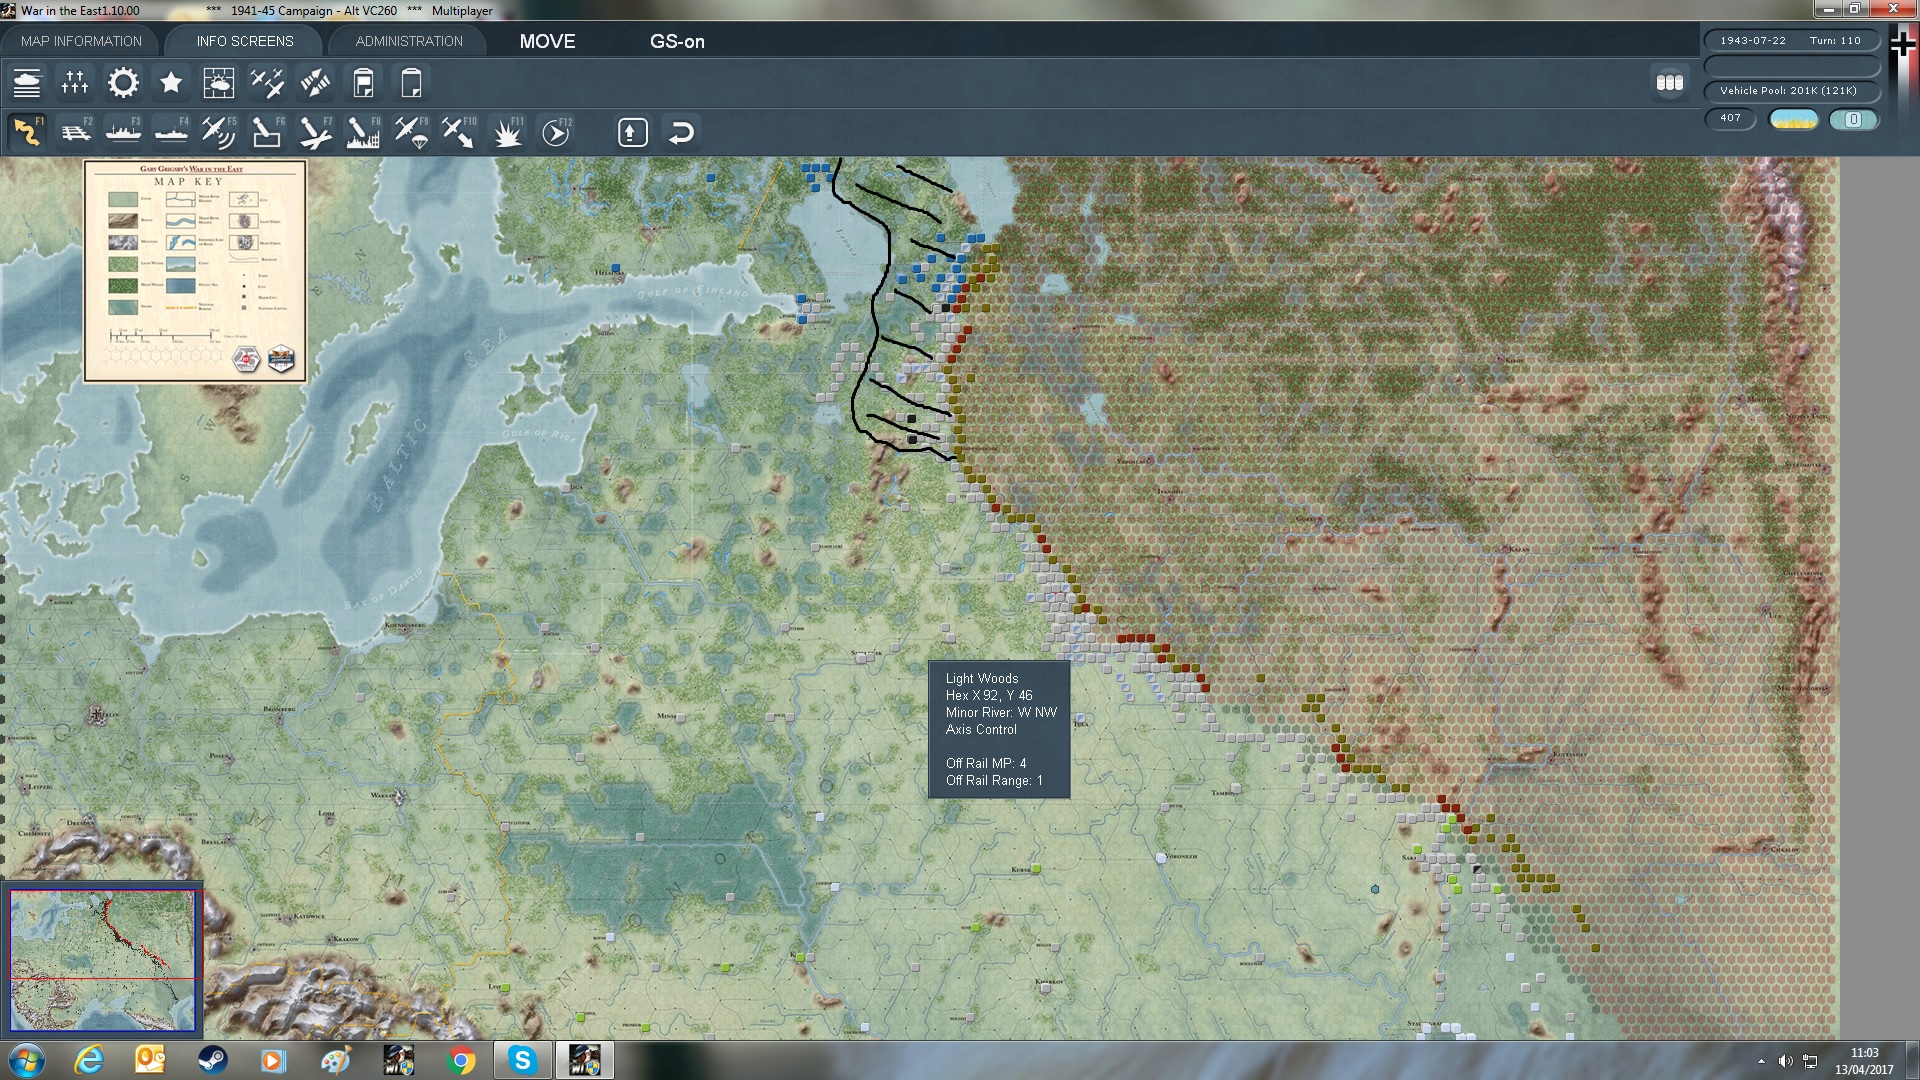Open Windows Start button
The width and height of the screenshot is (1920, 1080).
27,1060
